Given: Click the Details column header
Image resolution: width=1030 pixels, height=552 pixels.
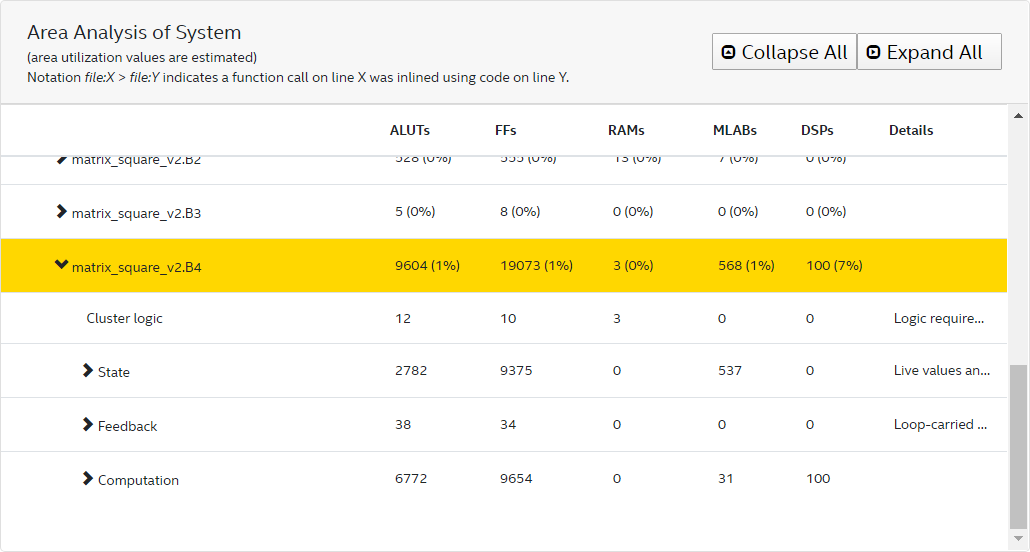Looking at the screenshot, I should (911, 130).
